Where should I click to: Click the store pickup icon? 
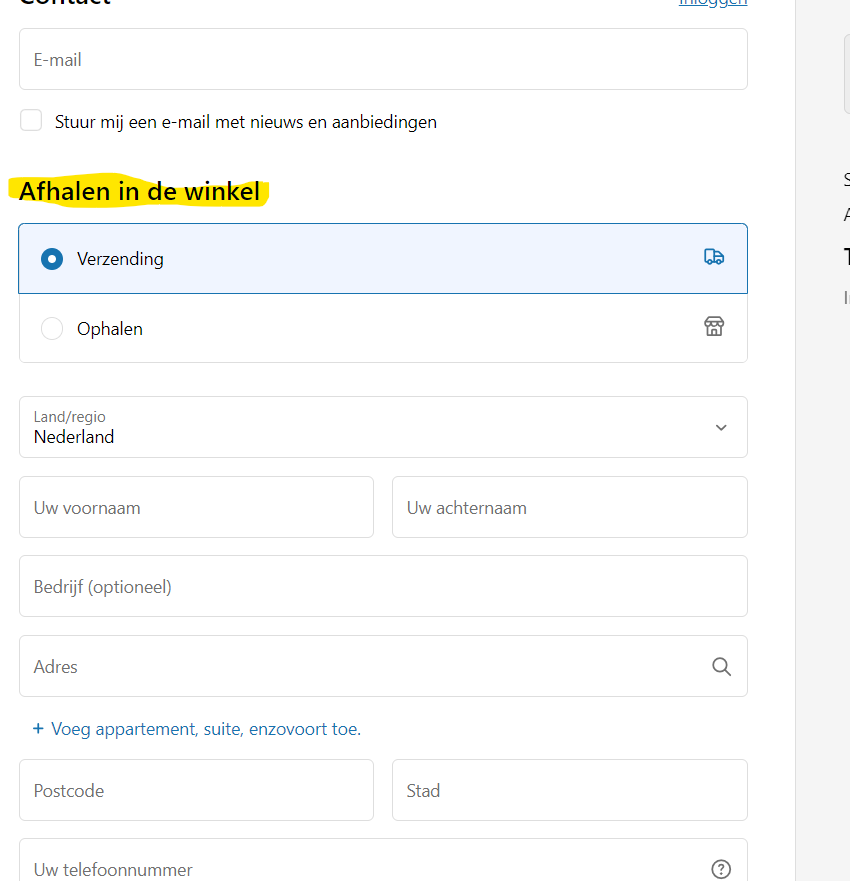(714, 327)
